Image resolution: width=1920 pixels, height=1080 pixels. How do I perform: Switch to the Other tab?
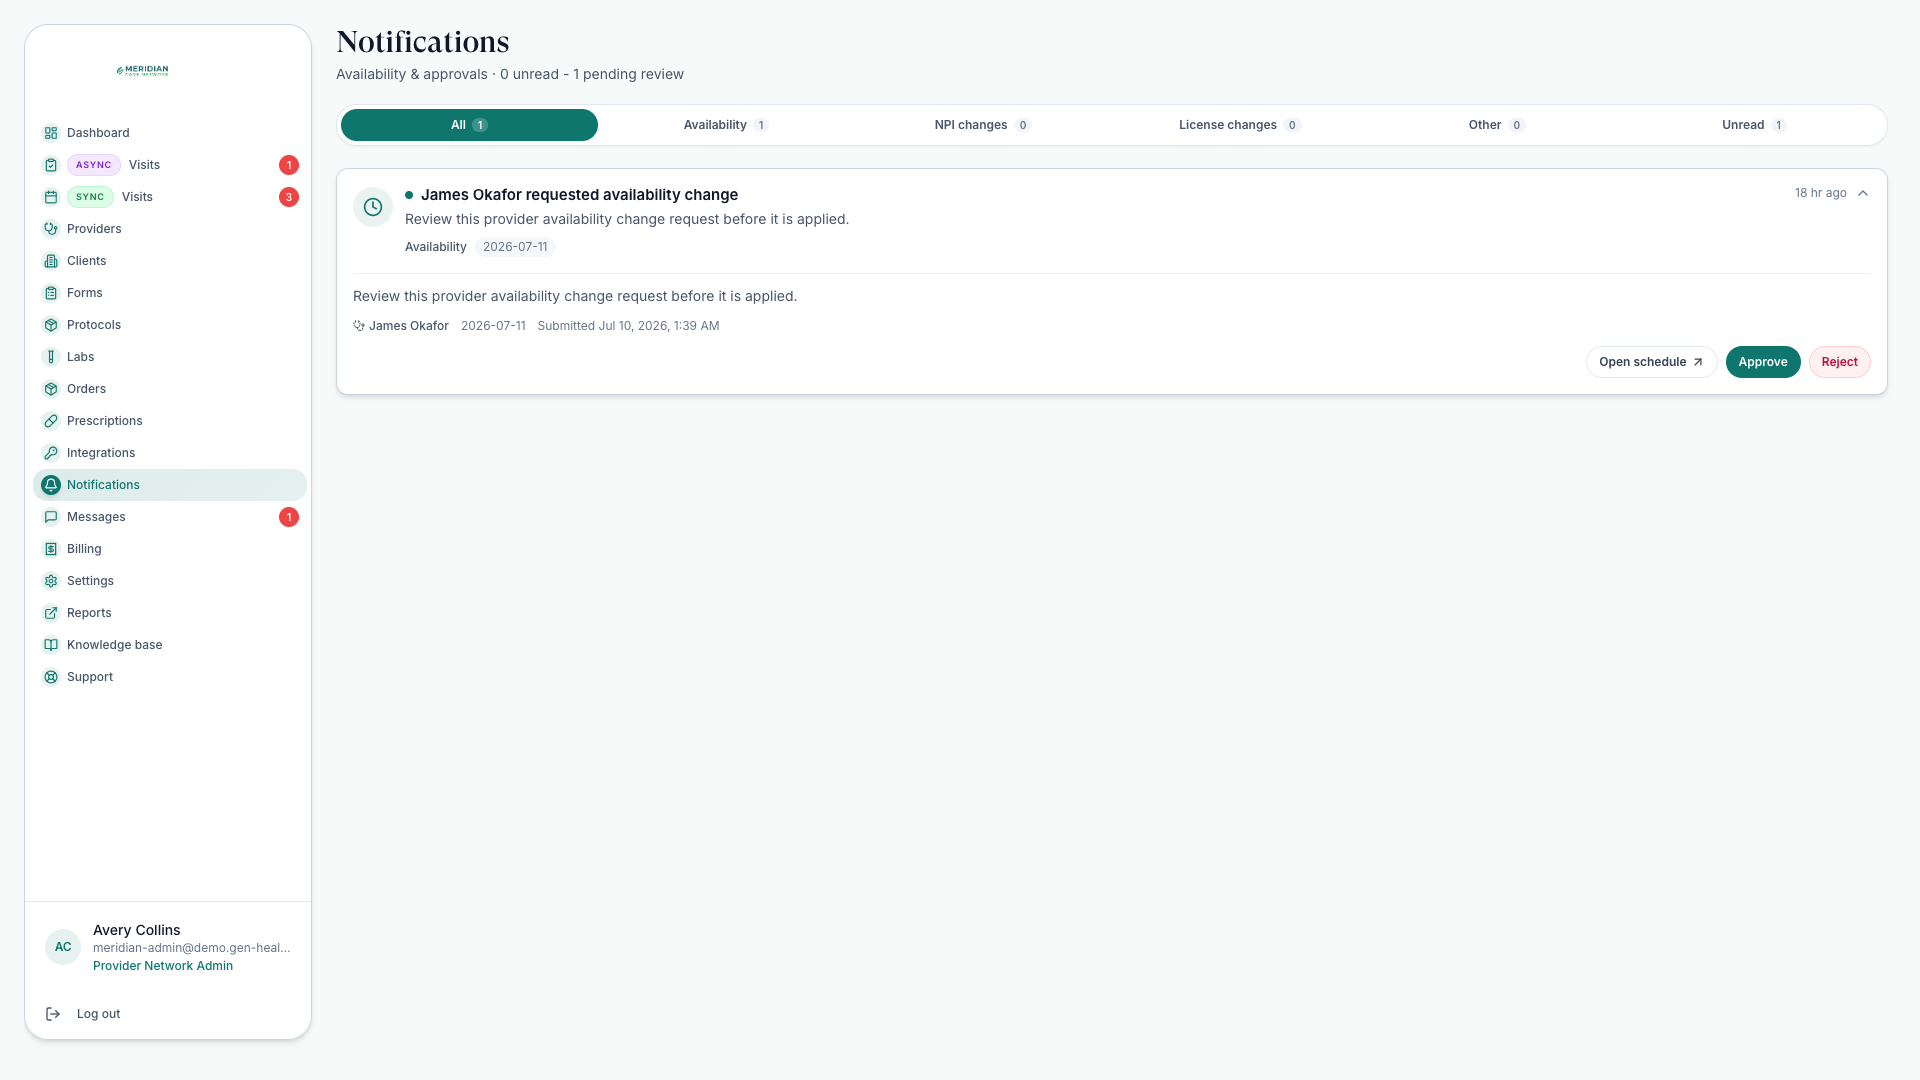[x=1496, y=125]
